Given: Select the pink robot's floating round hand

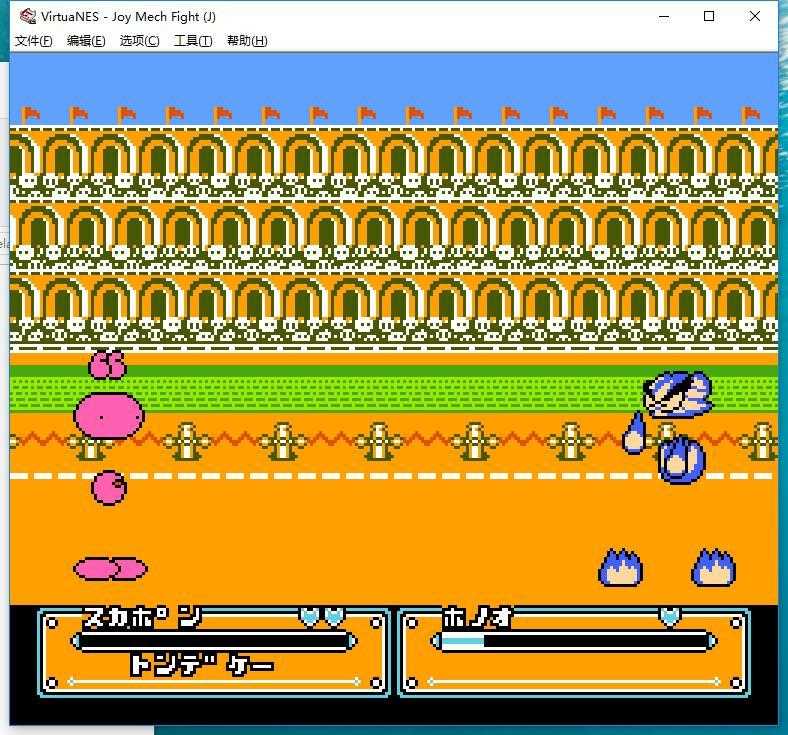Looking at the screenshot, I should (109, 487).
